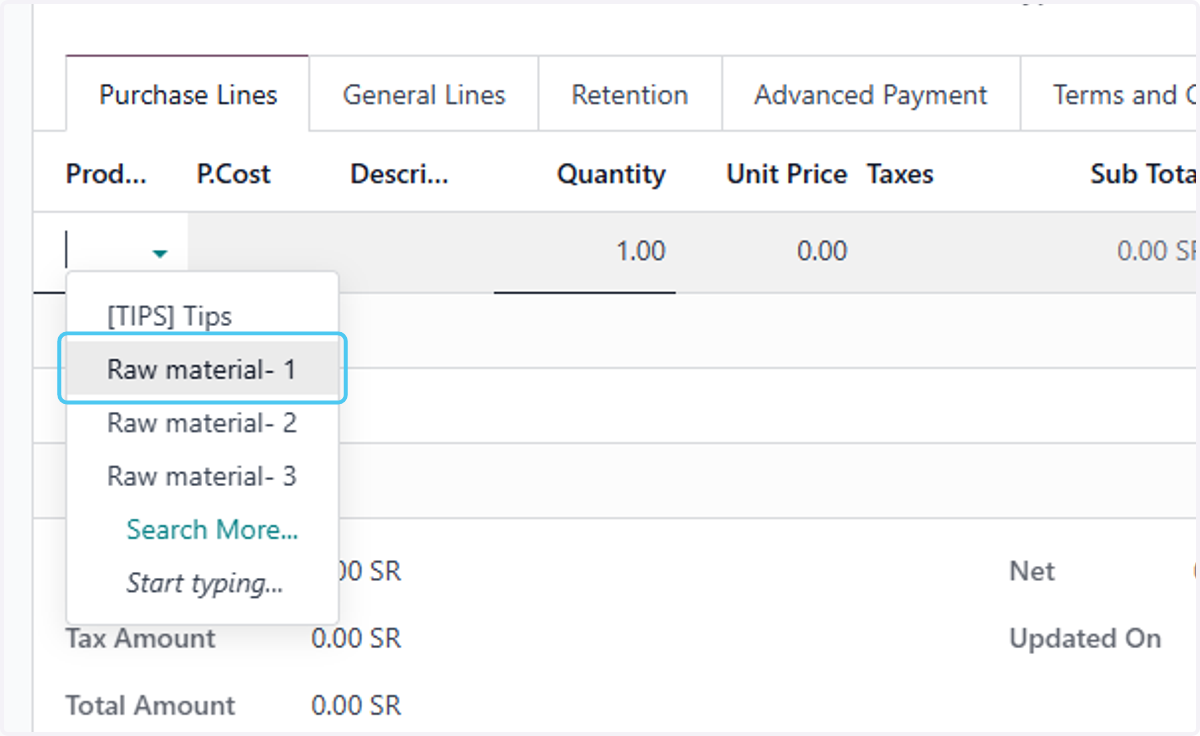Sort by the Quantity column header
Image resolution: width=1200 pixels, height=736 pixels.
coord(611,174)
